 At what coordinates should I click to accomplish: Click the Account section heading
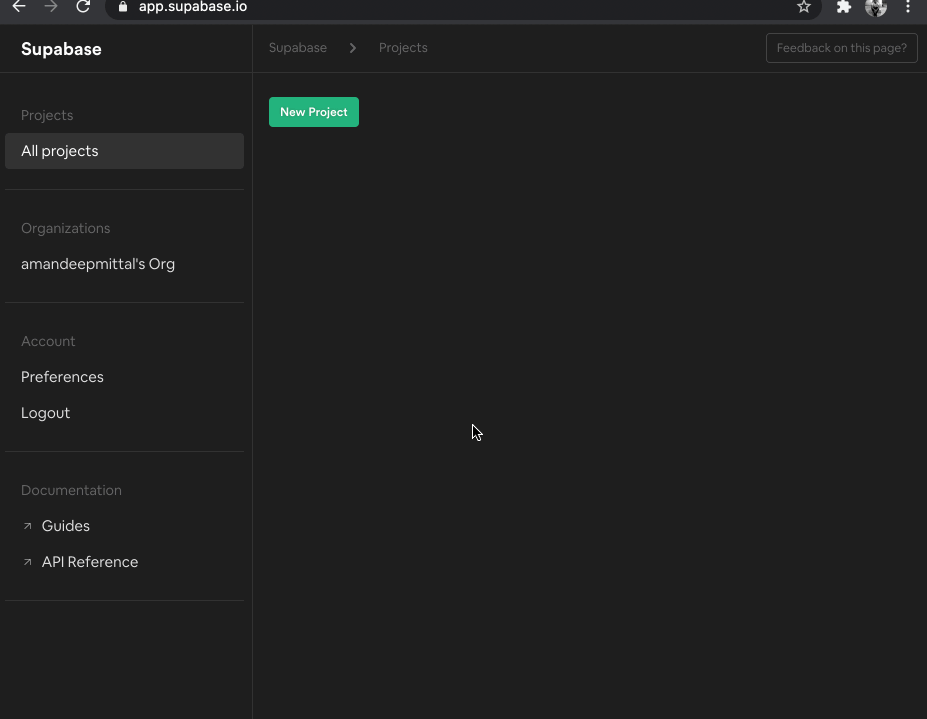pos(48,341)
